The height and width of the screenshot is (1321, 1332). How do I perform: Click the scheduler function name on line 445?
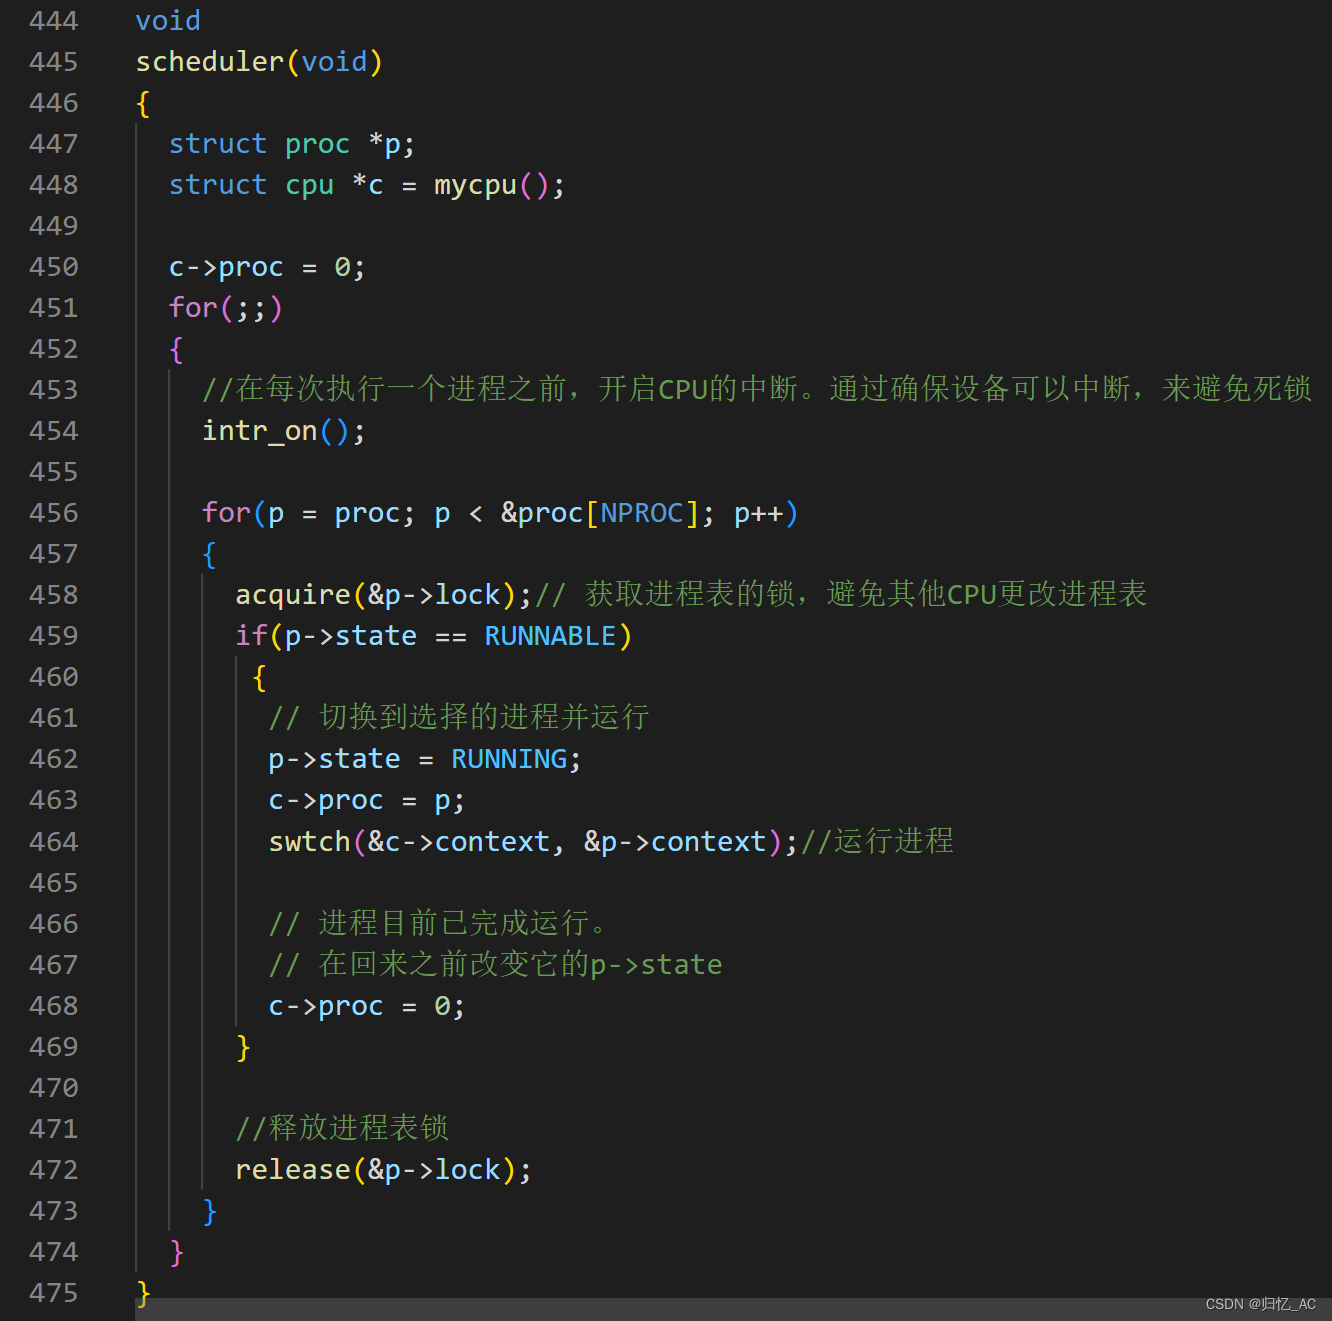210,61
